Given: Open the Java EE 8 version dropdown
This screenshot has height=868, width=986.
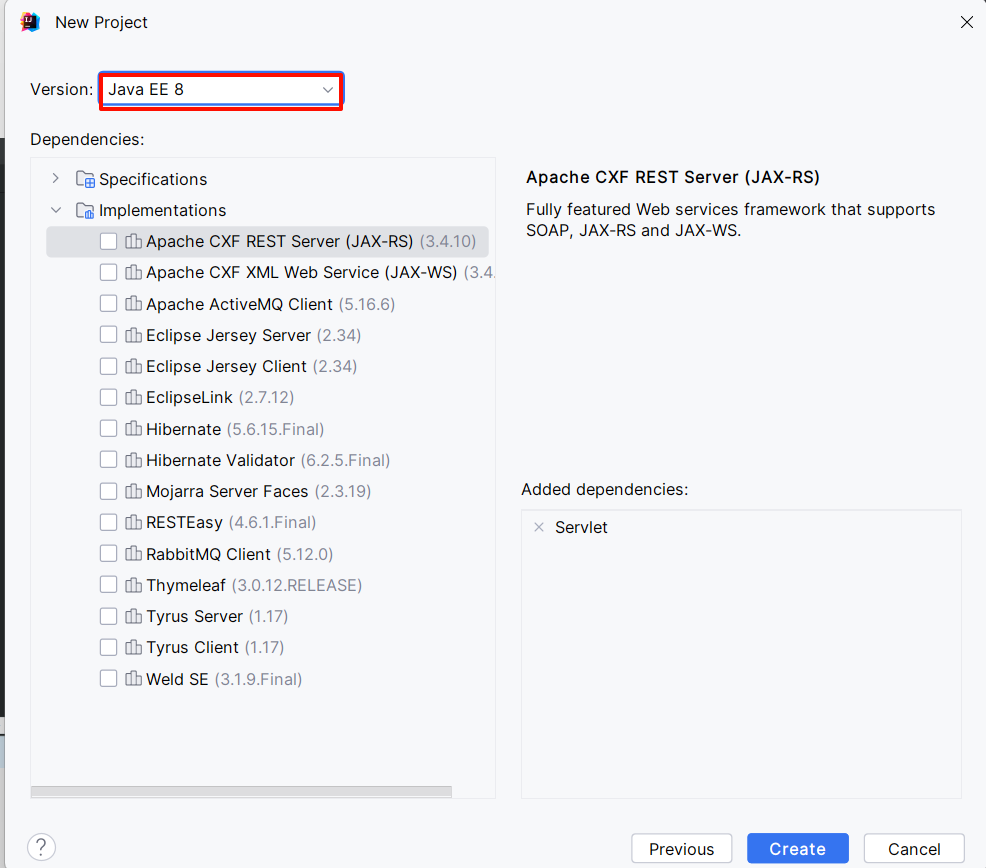Looking at the screenshot, I should 221,90.
